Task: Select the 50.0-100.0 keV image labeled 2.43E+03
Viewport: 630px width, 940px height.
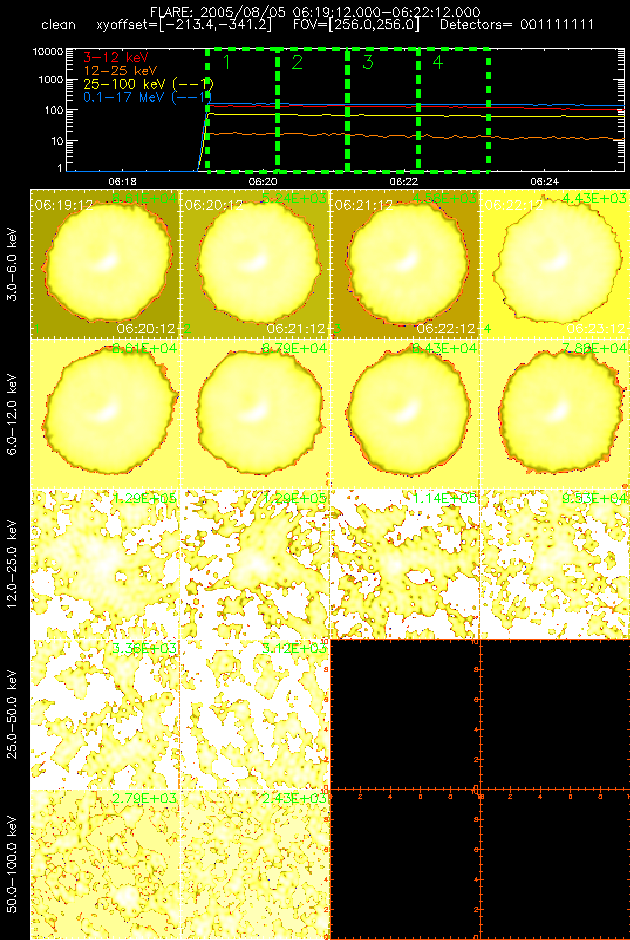Action: [x=255, y=863]
